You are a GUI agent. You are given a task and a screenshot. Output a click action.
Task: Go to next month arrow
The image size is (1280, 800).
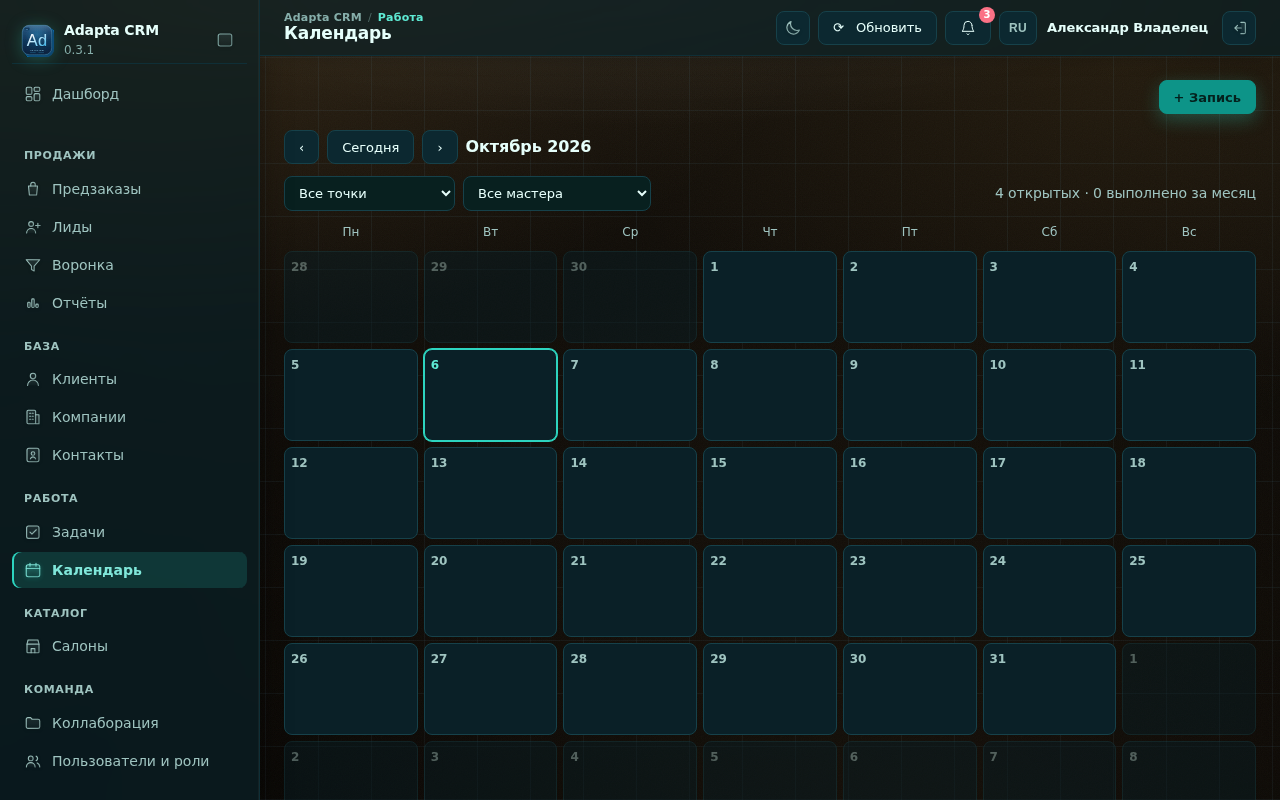pos(440,147)
